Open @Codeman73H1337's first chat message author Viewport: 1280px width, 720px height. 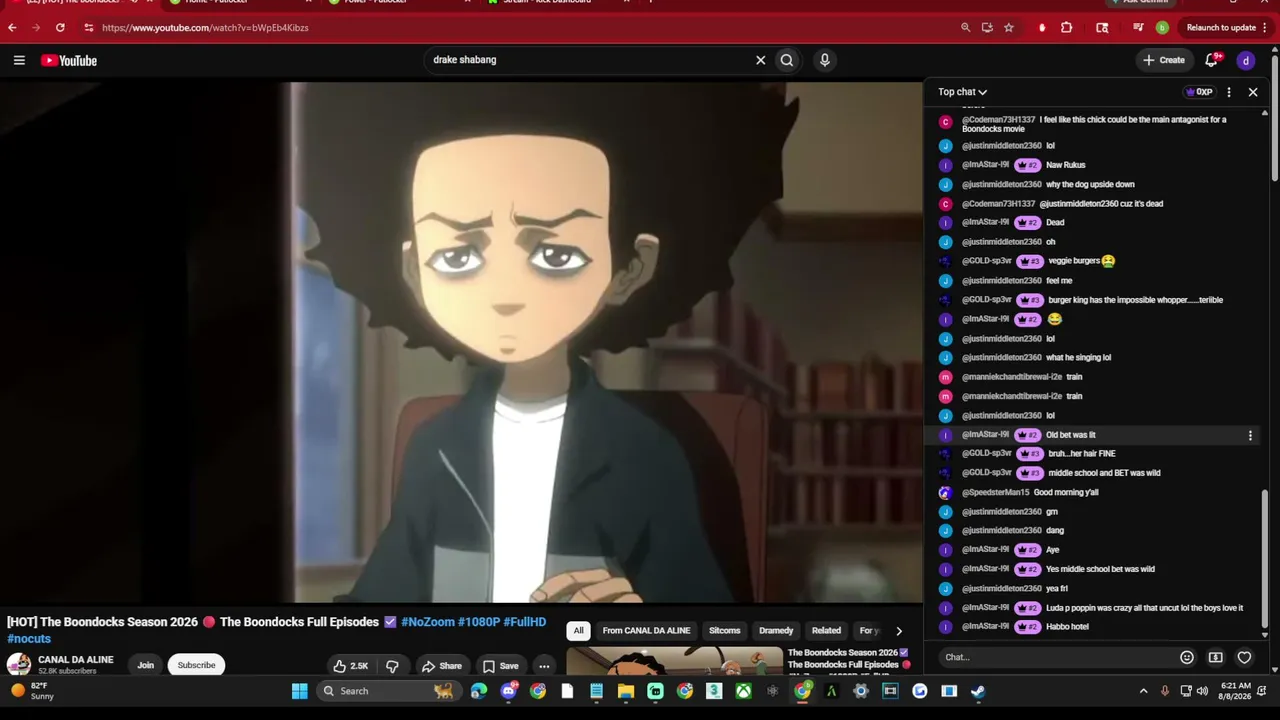[x=998, y=120]
